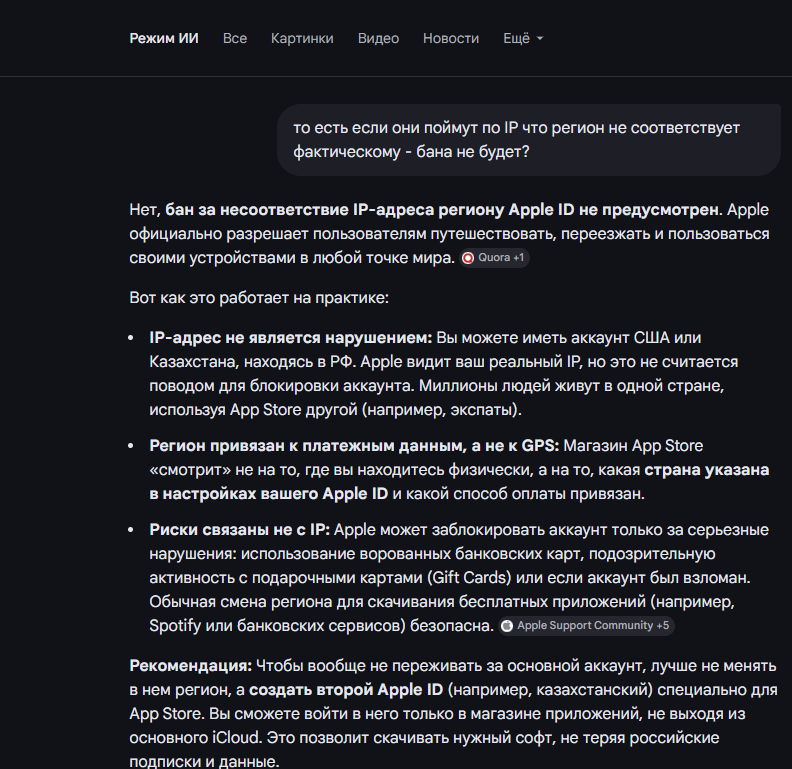Open the Новости tab
Image resolution: width=792 pixels, height=769 pixels.
451,38
